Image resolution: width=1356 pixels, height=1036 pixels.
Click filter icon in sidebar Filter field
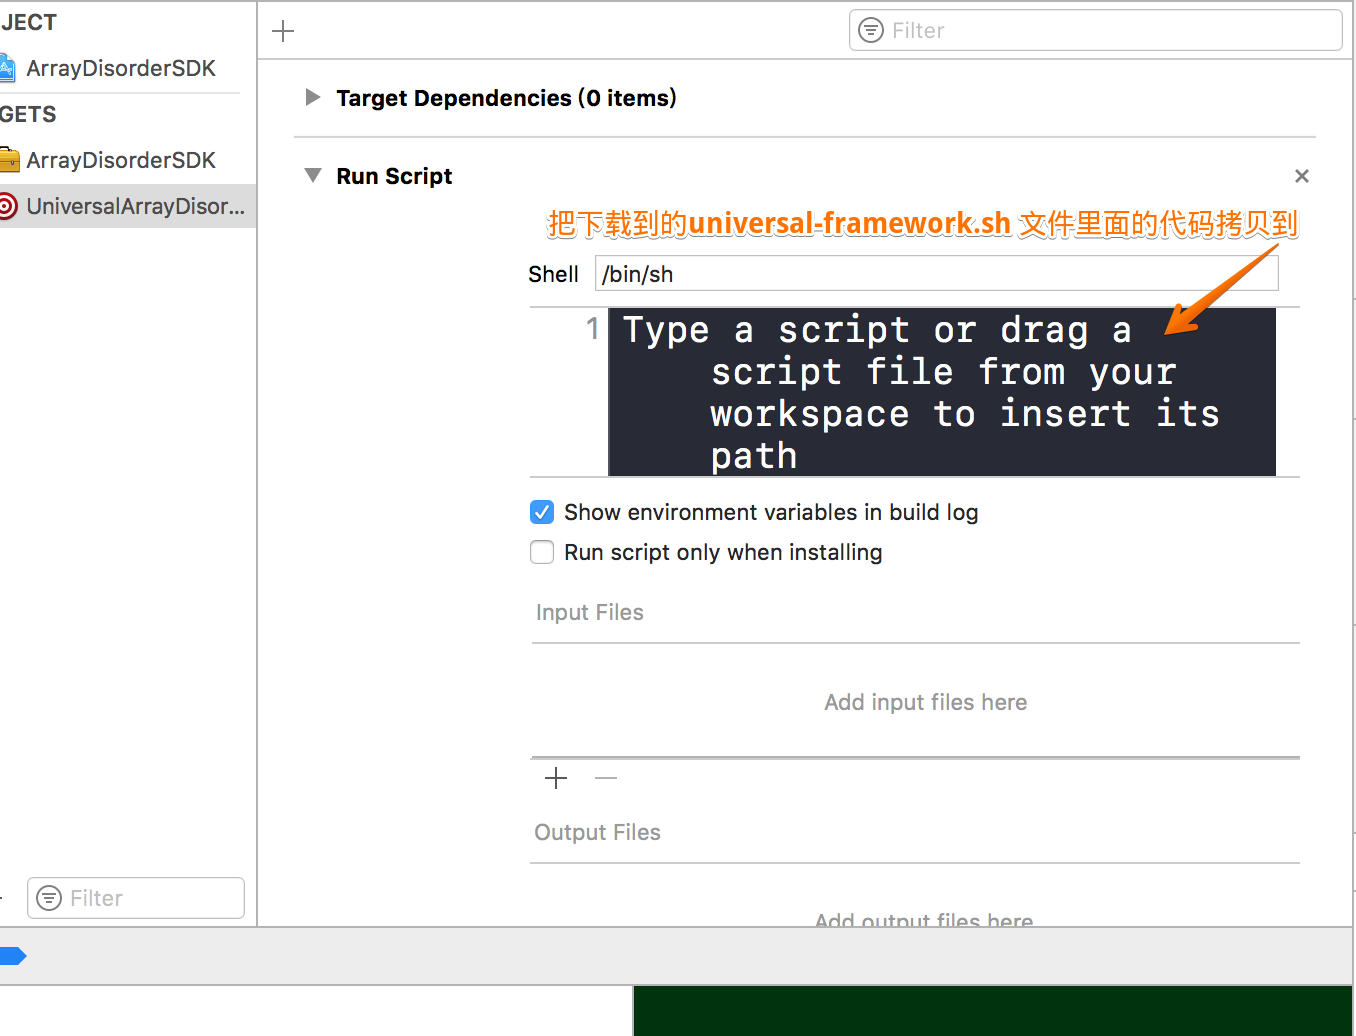[x=49, y=898]
